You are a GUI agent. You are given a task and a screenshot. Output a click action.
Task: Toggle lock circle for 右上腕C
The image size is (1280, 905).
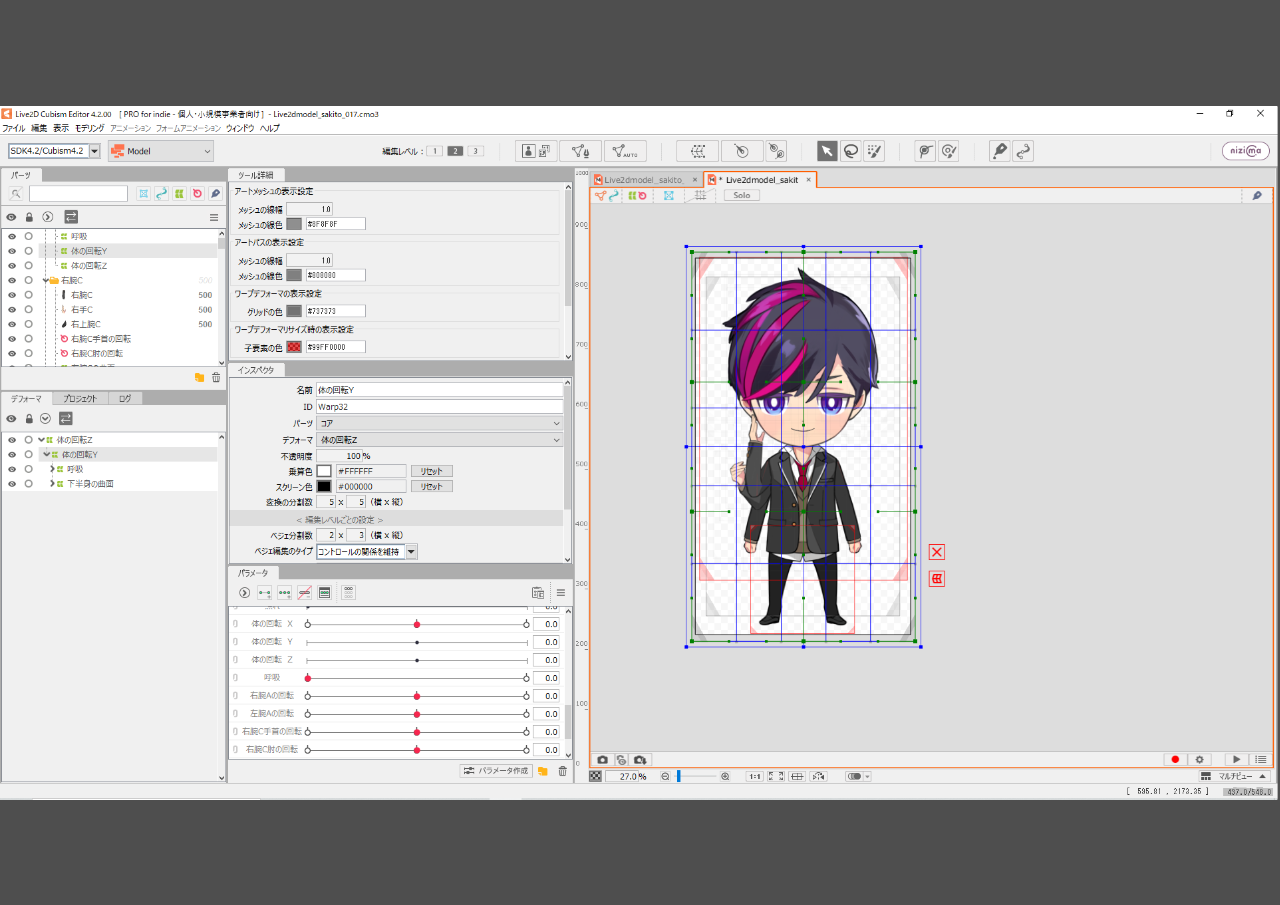tap(29, 324)
